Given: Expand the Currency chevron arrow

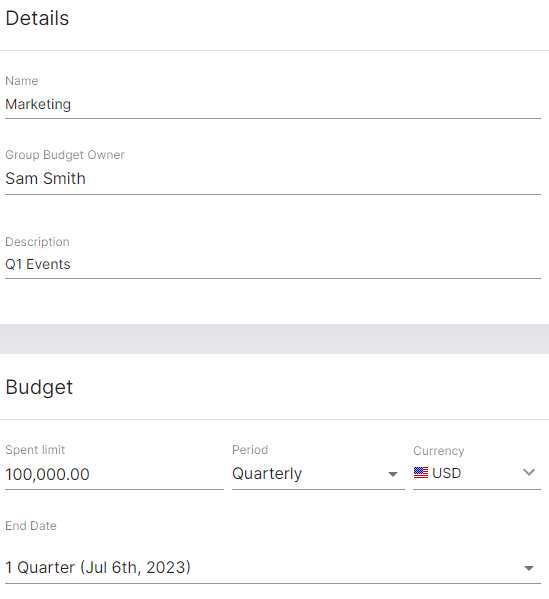Looking at the screenshot, I should tap(529, 473).
